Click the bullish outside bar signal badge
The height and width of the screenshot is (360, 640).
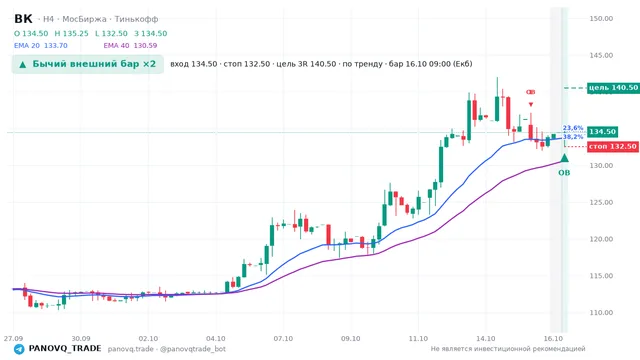click(x=88, y=64)
